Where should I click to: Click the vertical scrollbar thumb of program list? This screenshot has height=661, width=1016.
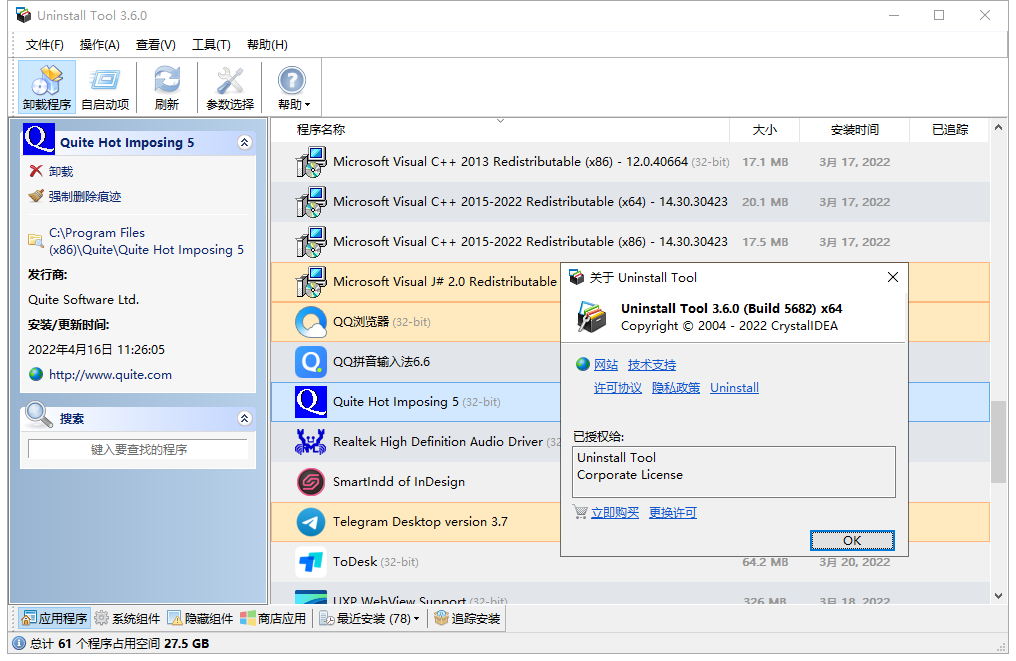pos(999,442)
